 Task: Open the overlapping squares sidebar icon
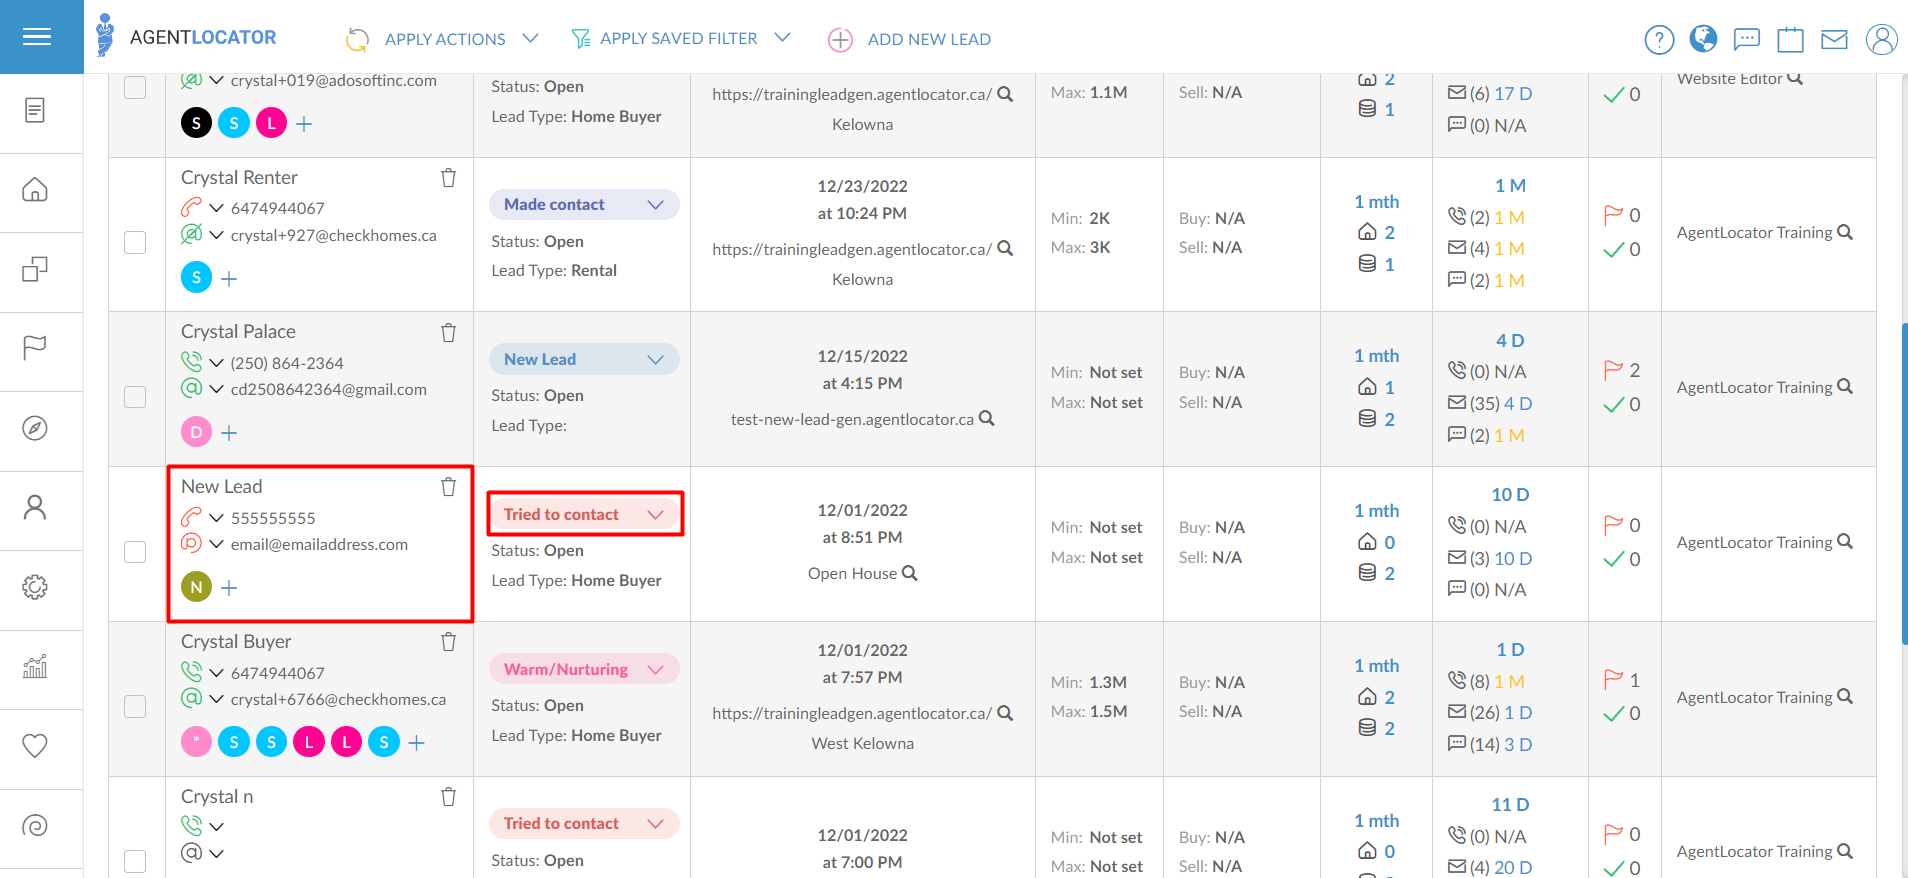pos(35,269)
